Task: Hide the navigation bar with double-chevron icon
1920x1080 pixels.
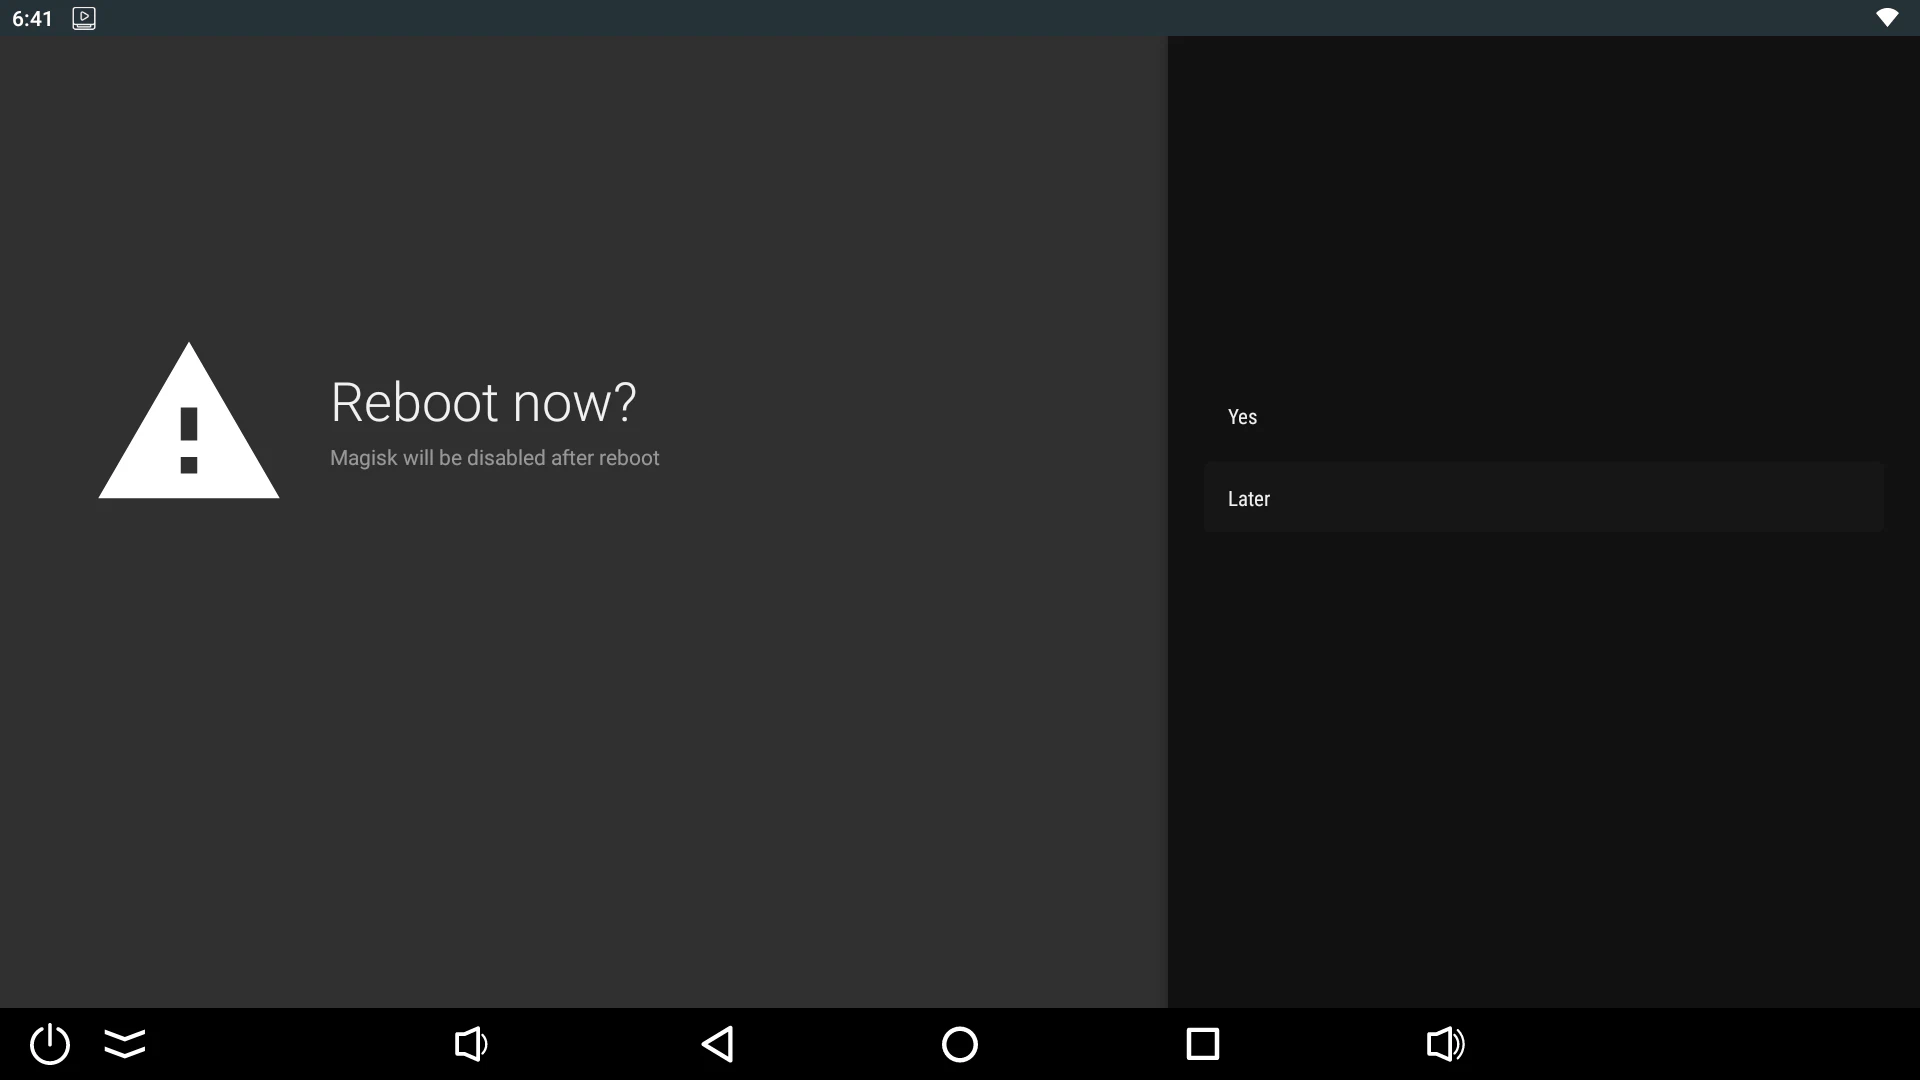Action: pos(125,1044)
